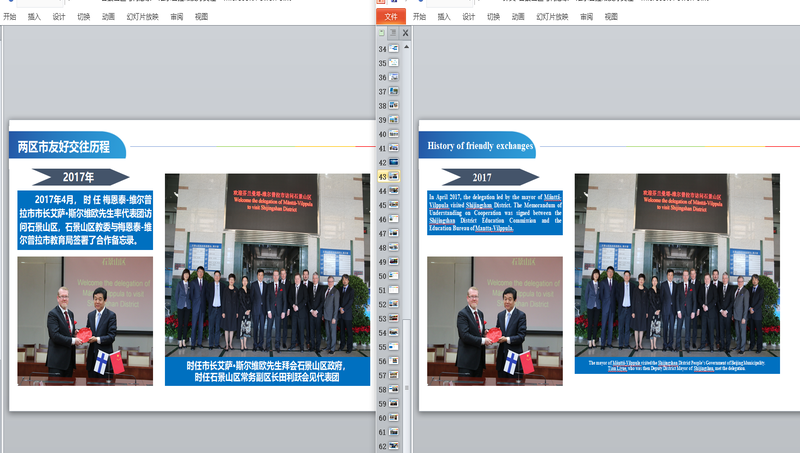
Task: Select slide 37 thumbnail
Action: [393, 91]
